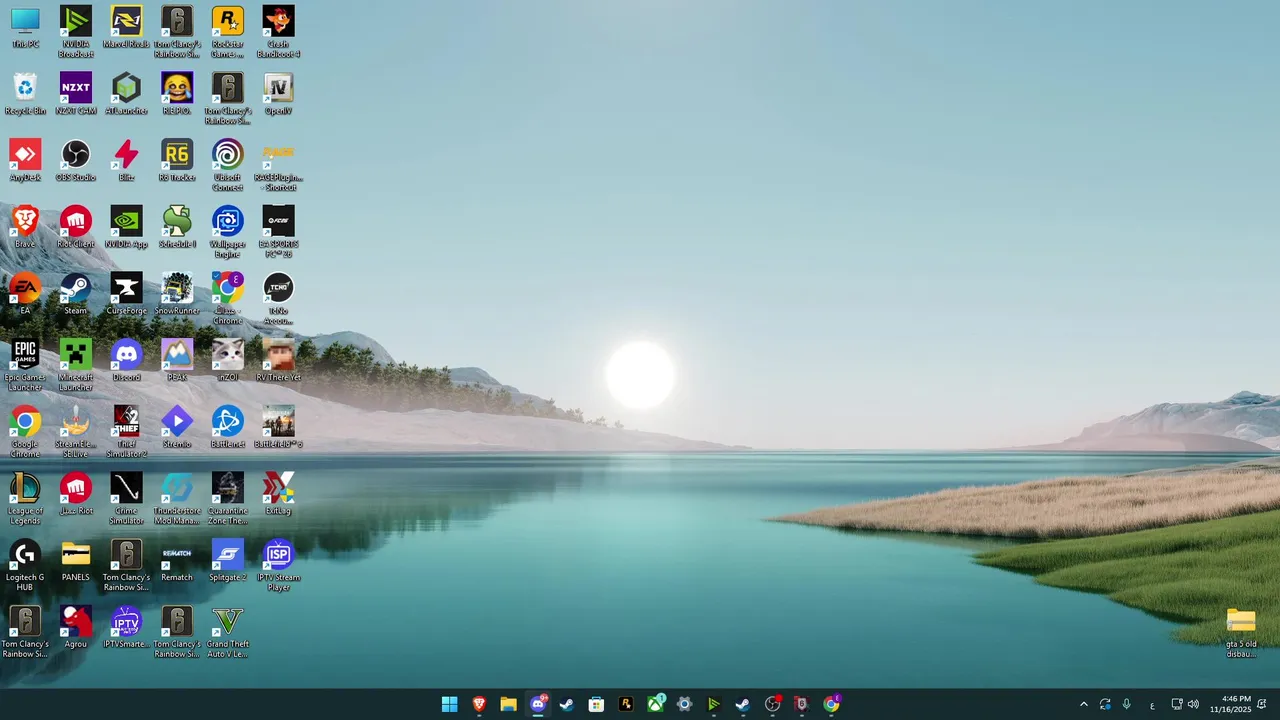Open the Thief Simulator 2 shortcut
The width and height of the screenshot is (1280, 720).
[126, 432]
